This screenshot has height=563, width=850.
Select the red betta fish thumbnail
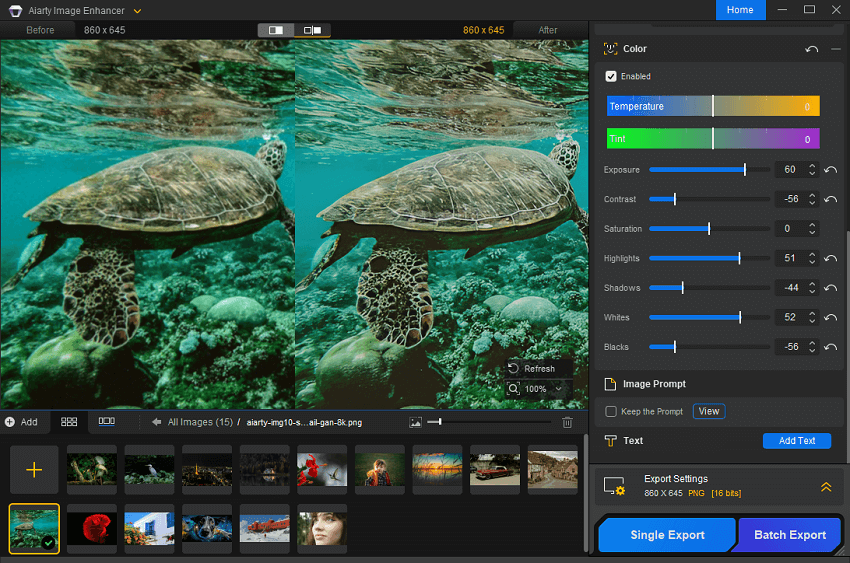point(92,528)
